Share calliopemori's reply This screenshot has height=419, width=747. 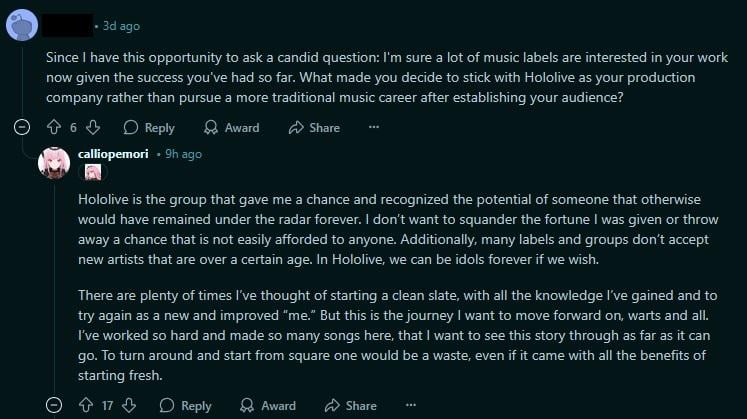point(351,406)
